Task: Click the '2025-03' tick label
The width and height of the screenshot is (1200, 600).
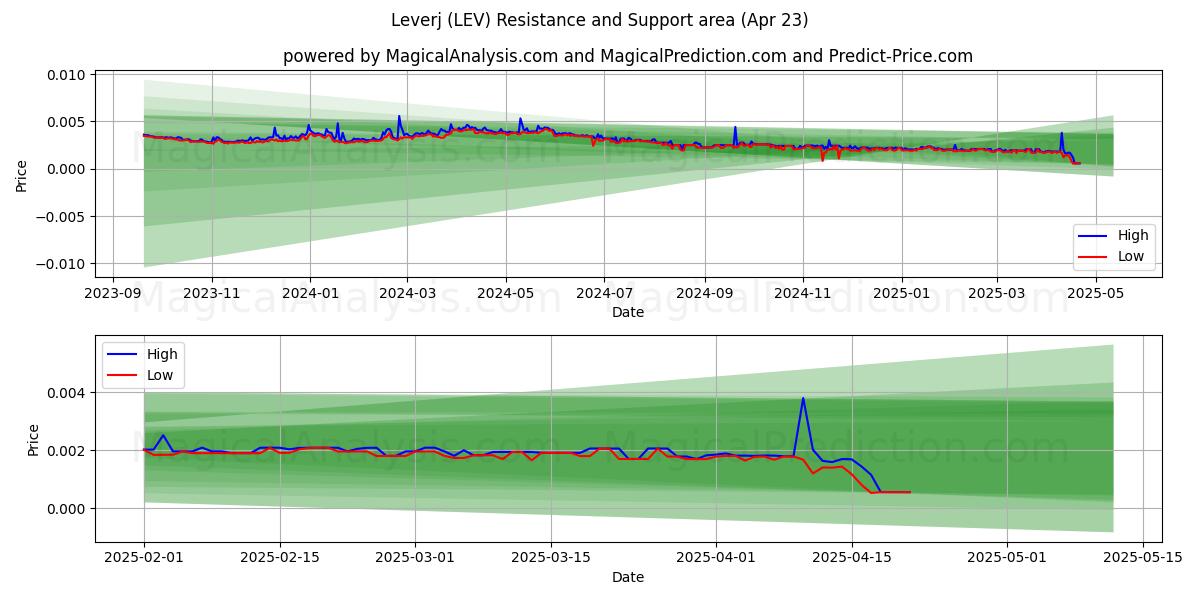Action: tap(997, 292)
